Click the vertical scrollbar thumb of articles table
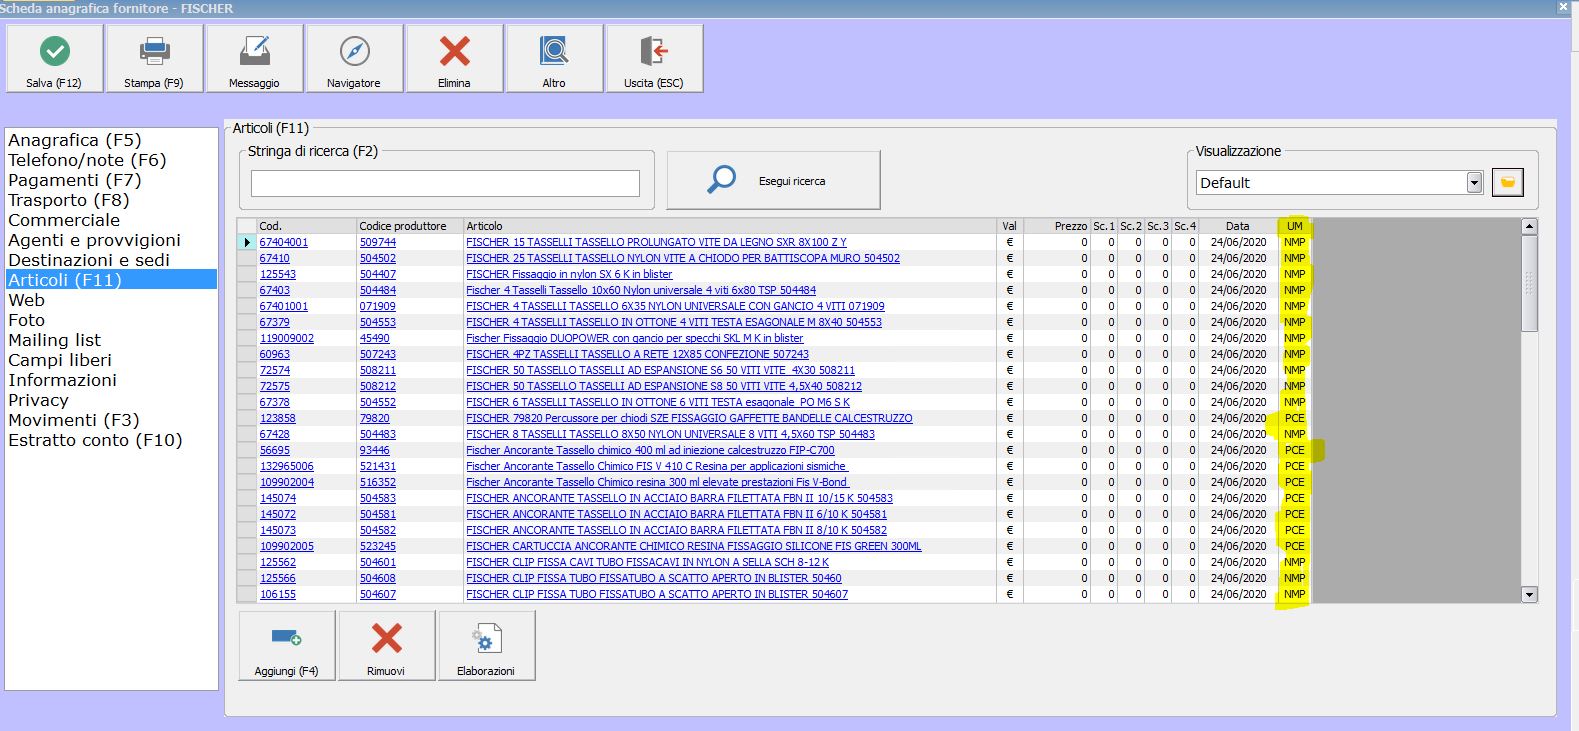Viewport: 1579px width, 731px height. (x=1529, y=284)
